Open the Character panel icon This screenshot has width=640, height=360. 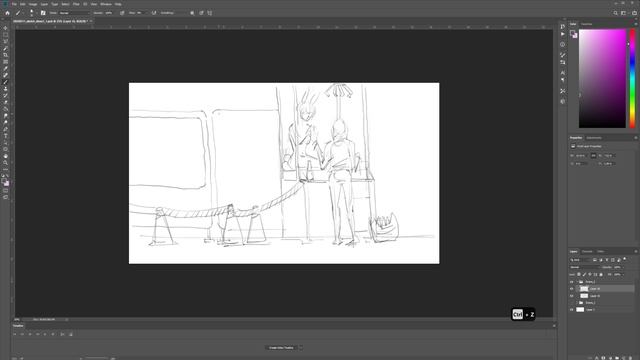click(x=563, y=73)
